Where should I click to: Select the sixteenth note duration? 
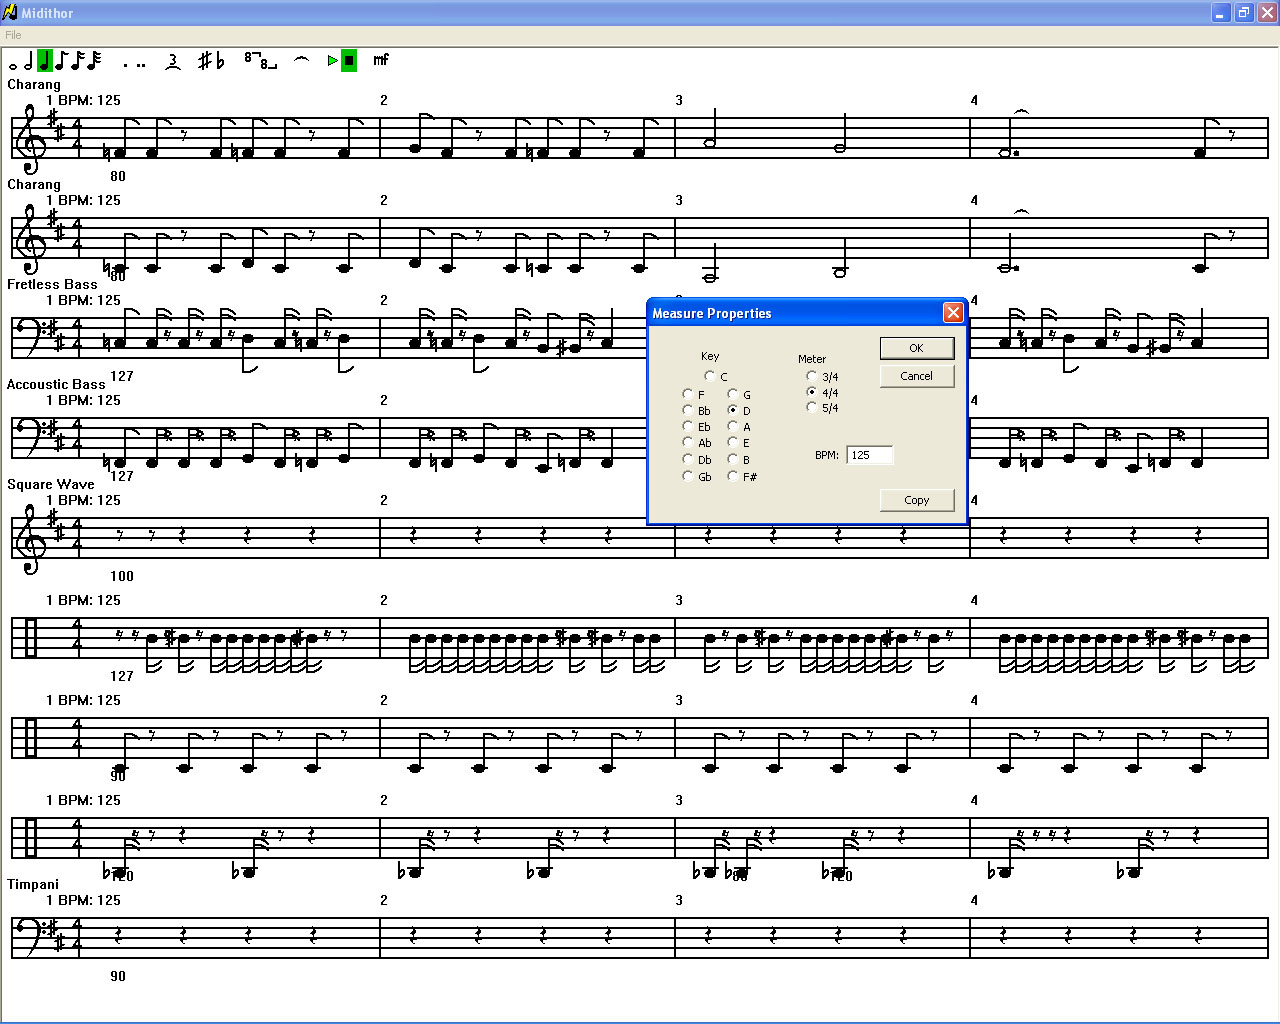(x=77, y=61)
